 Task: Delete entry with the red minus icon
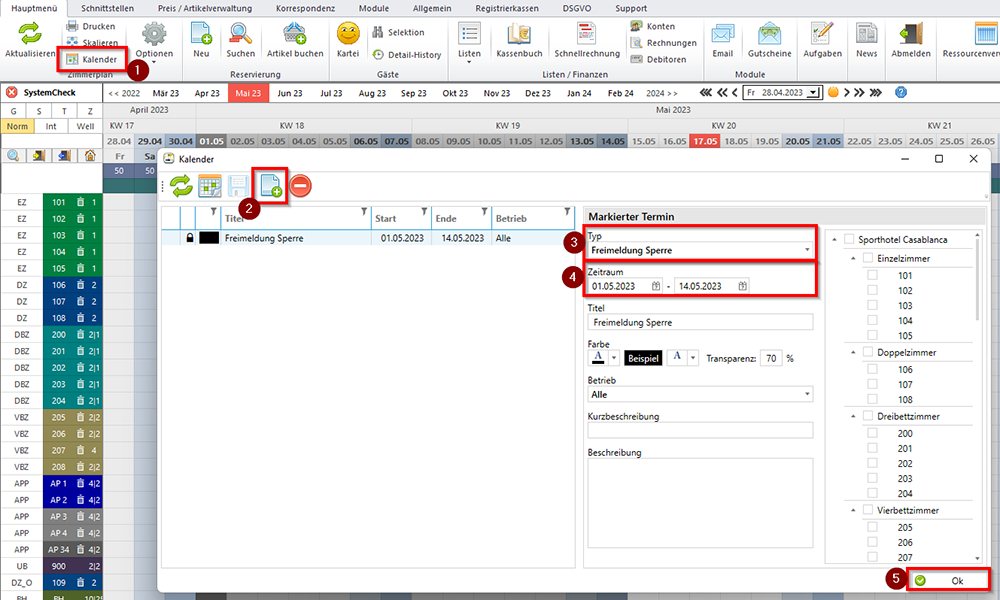(300, 185)
